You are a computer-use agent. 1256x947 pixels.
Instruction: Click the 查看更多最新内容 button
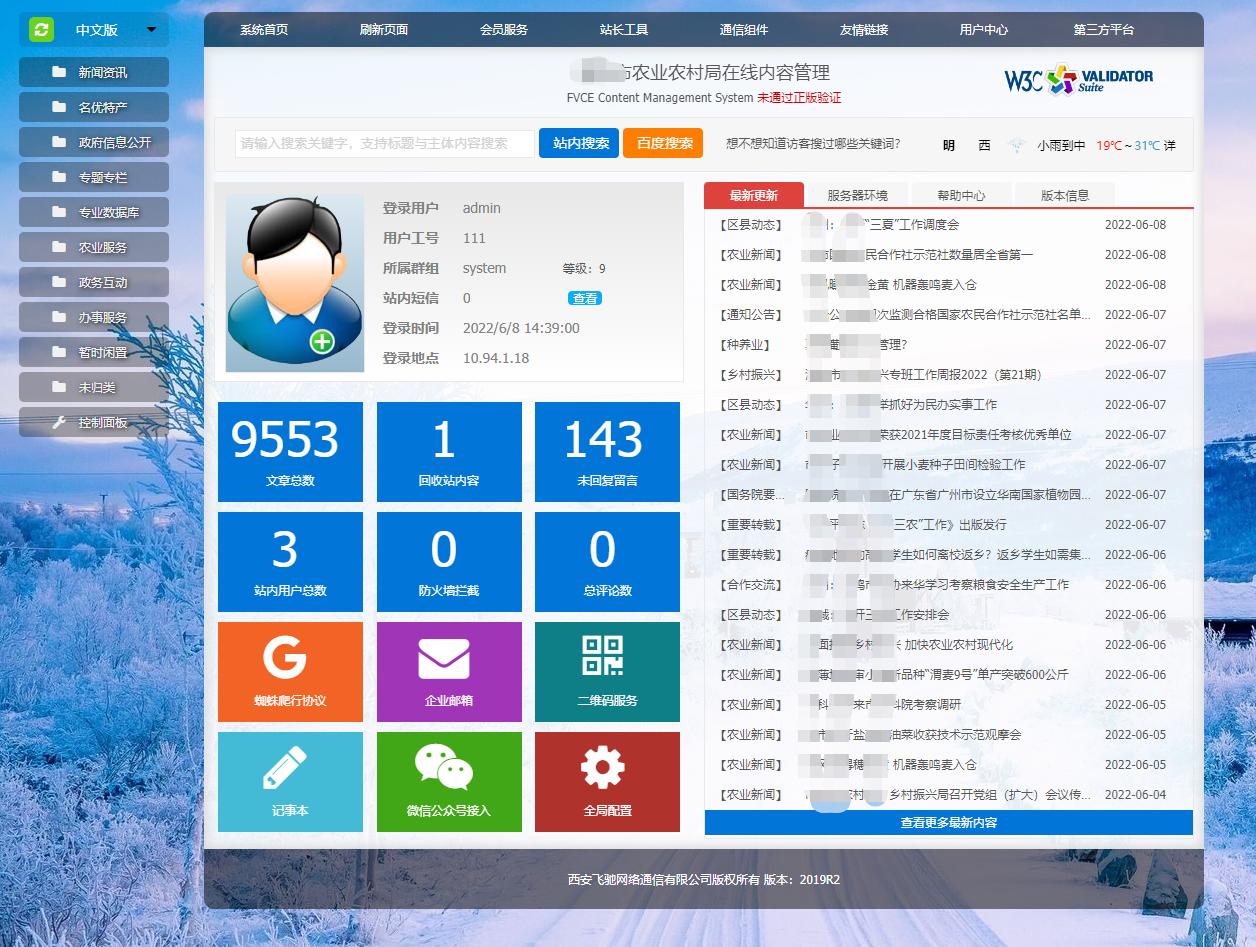[x=948, y=822]
